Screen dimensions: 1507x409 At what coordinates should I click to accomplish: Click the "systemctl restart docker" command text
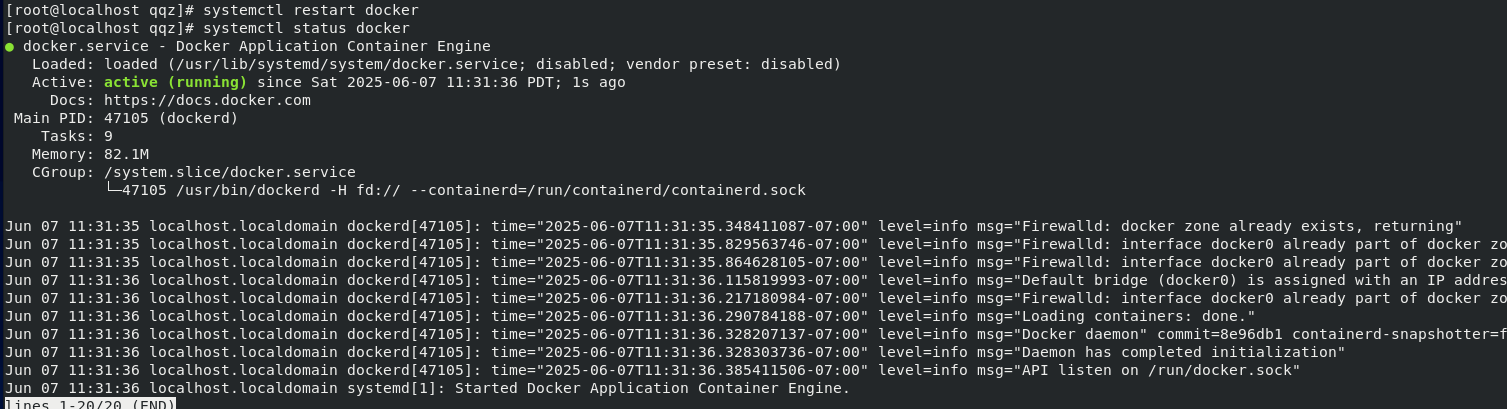311,10
